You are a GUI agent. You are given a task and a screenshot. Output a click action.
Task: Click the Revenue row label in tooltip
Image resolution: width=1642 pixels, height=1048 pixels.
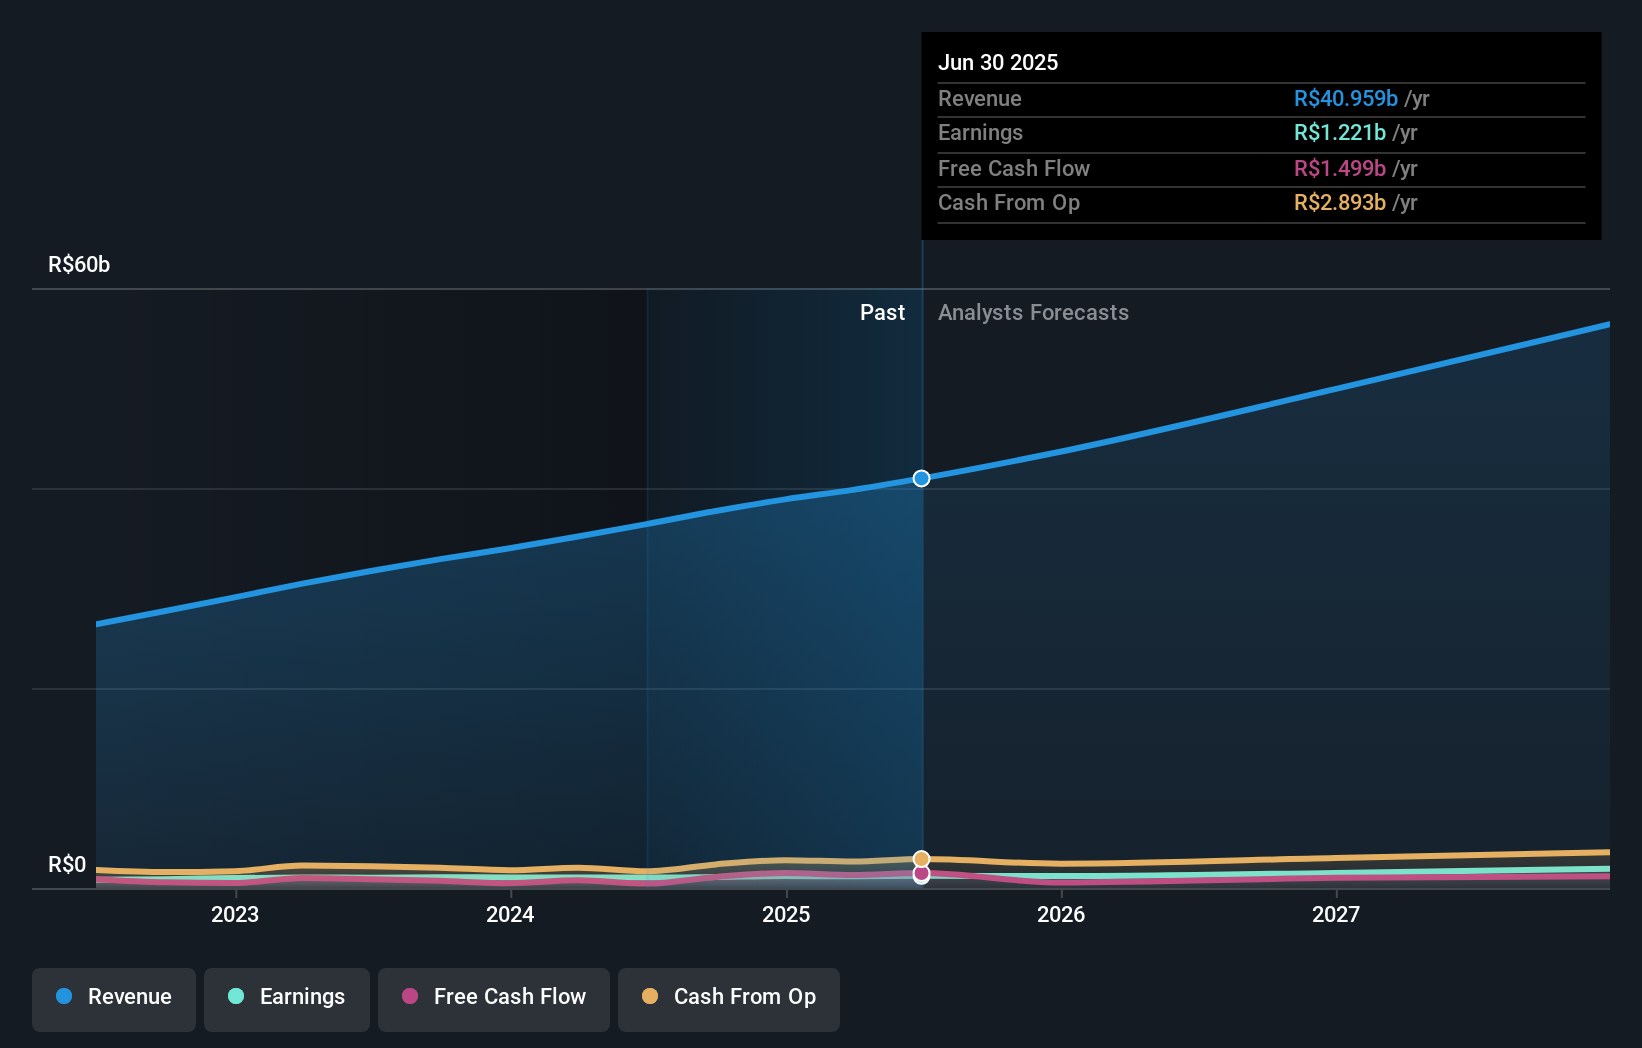[x=980, y=98]
